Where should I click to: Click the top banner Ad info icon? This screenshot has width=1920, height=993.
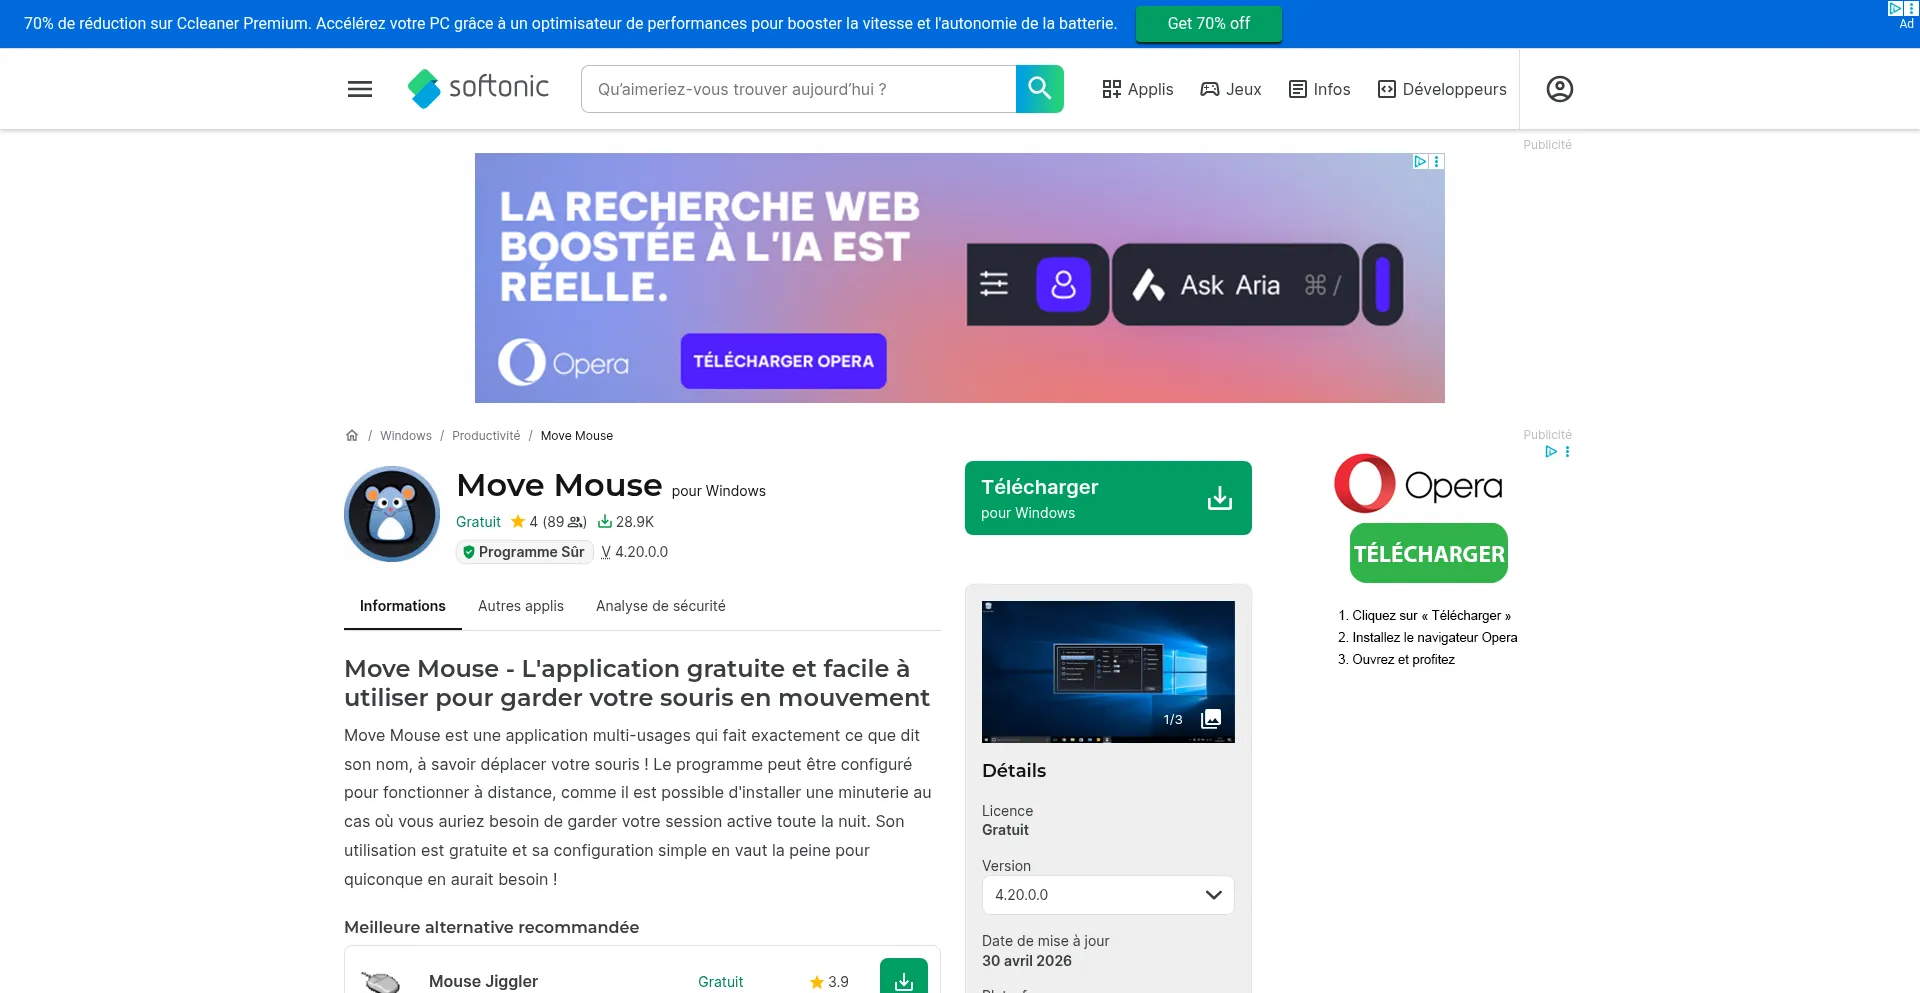[1895, 8]
